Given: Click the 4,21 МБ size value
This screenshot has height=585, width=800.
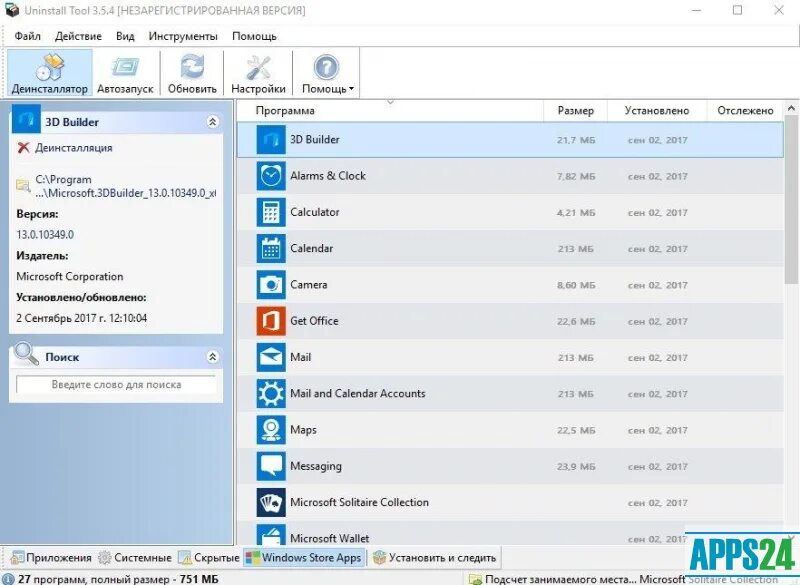Looking at the screenshot, I should [576, 212].
